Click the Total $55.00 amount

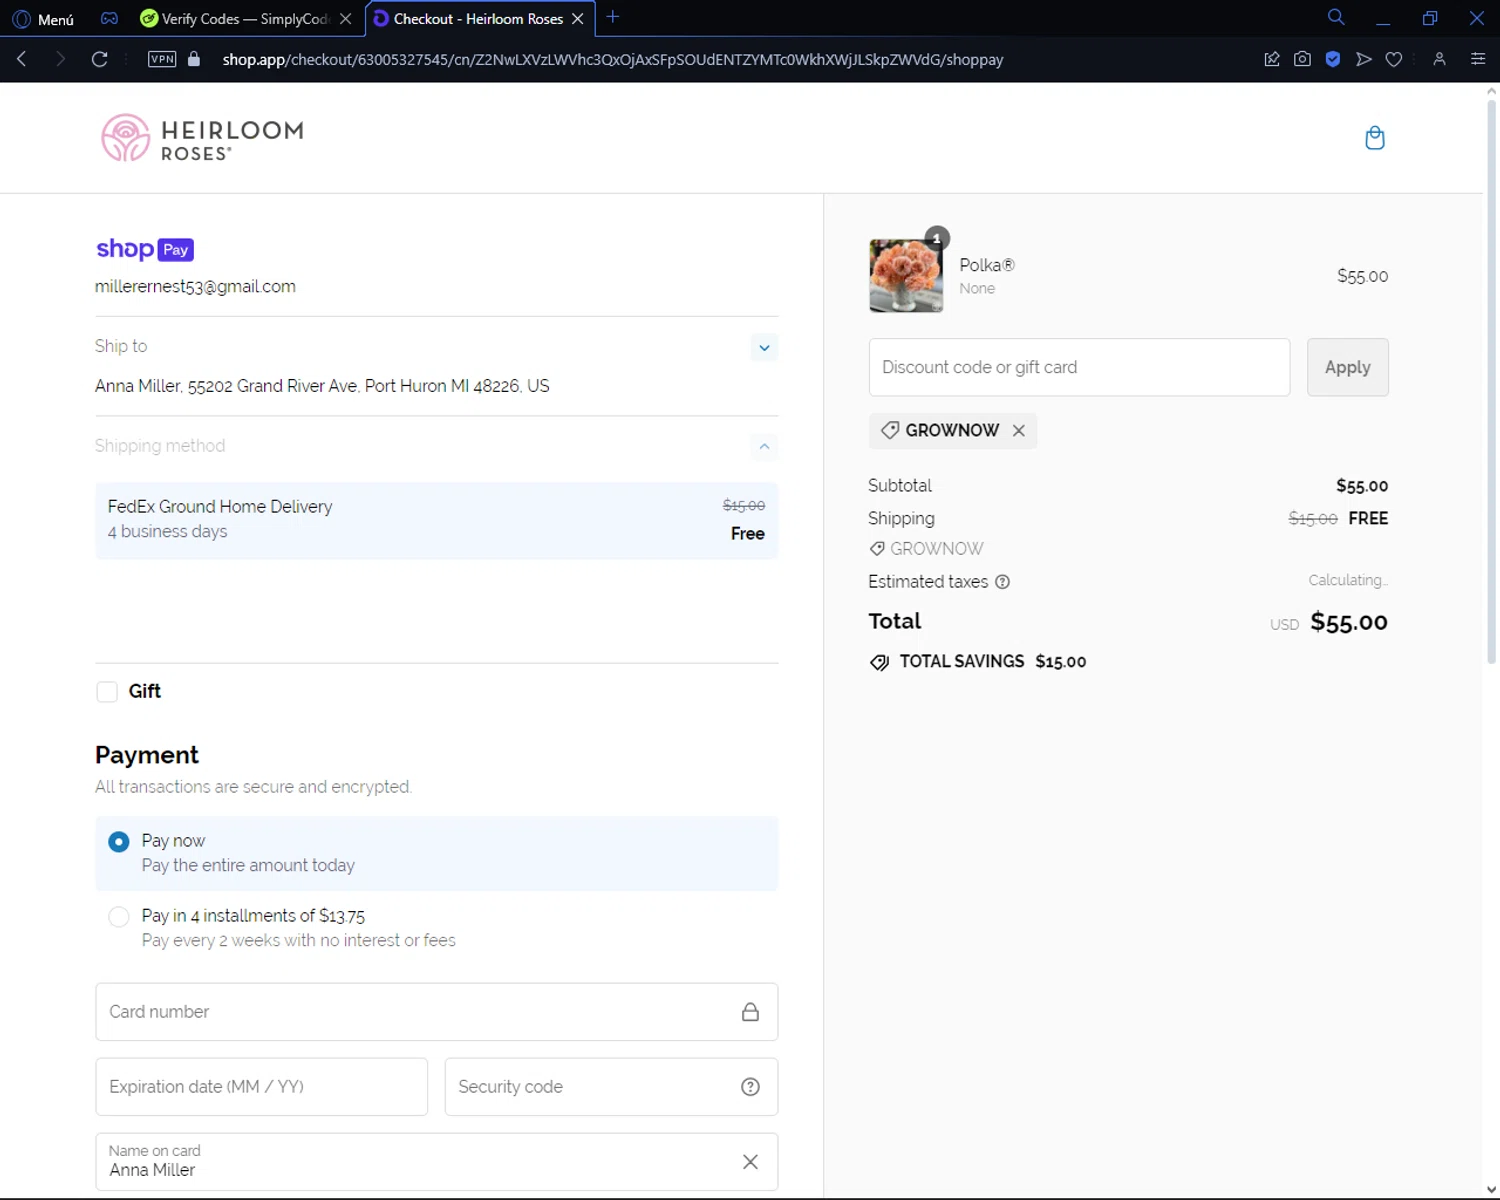click(1348, 622)
